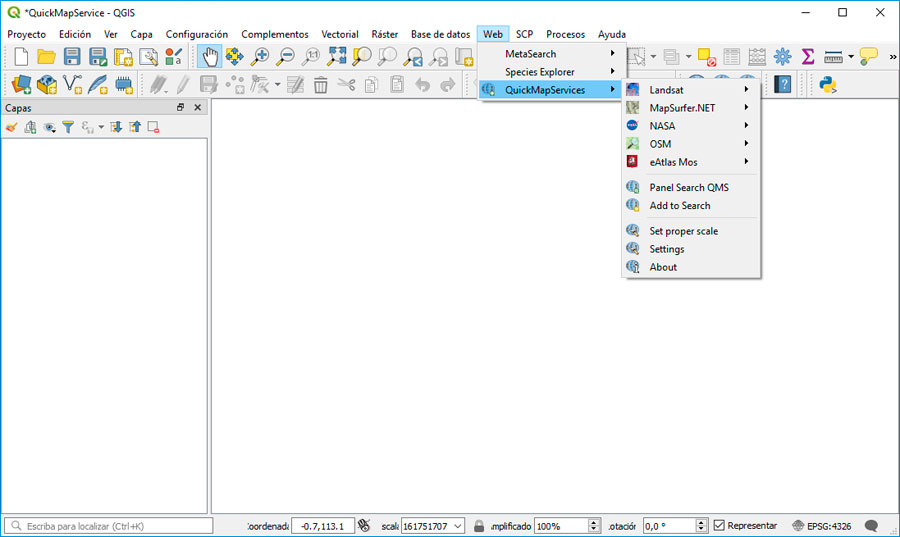Open the Complementos menu

click(x=274, y=34)
